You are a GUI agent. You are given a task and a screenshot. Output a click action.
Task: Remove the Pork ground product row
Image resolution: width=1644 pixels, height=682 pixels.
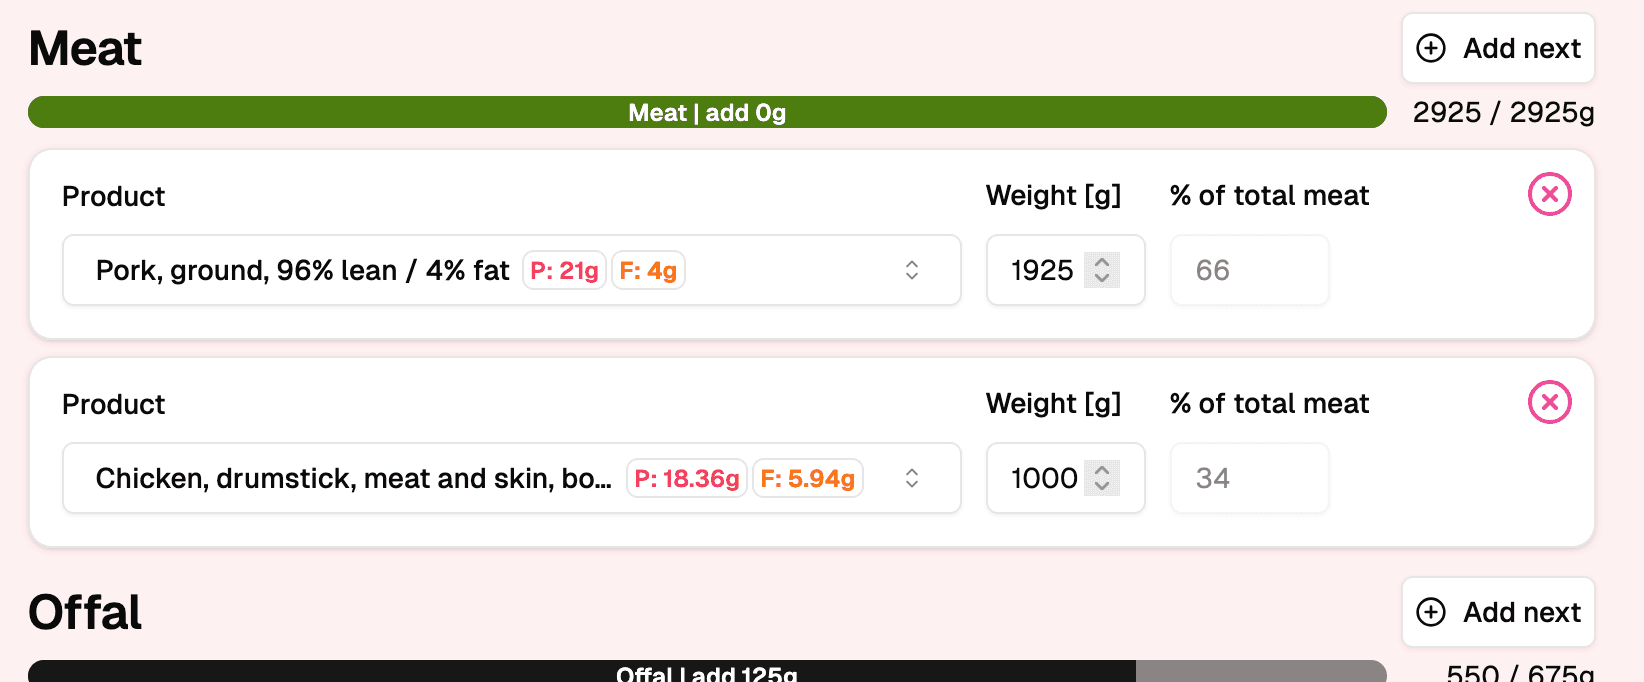pos(1549,194)
